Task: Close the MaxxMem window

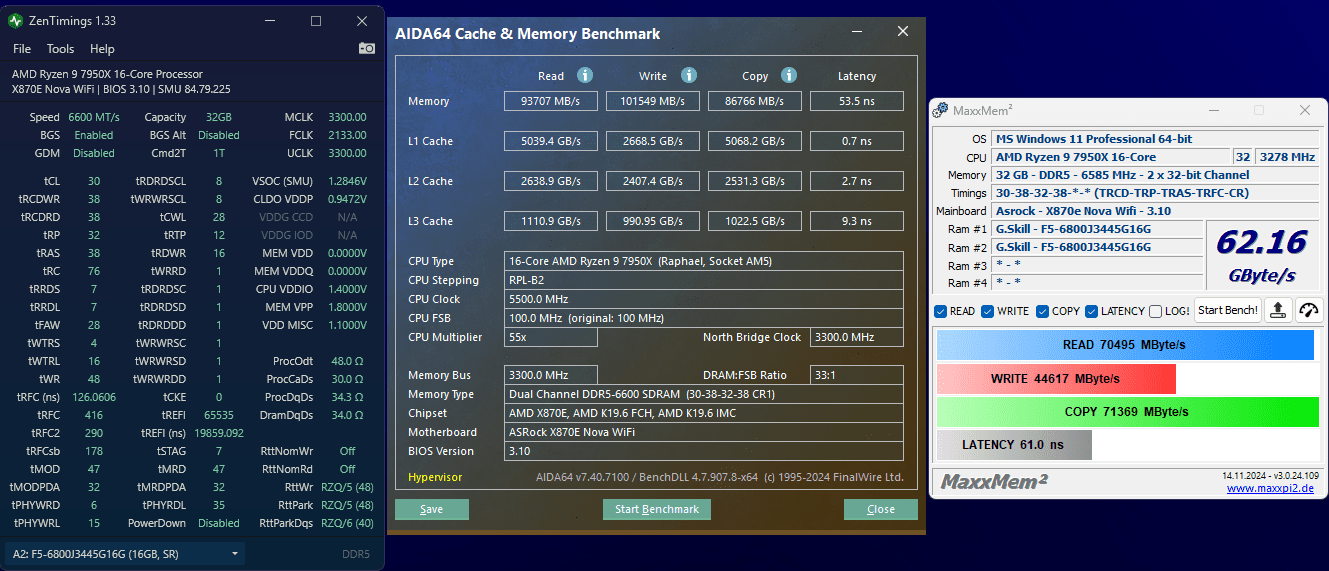Action: click(x=1304, y=110)
